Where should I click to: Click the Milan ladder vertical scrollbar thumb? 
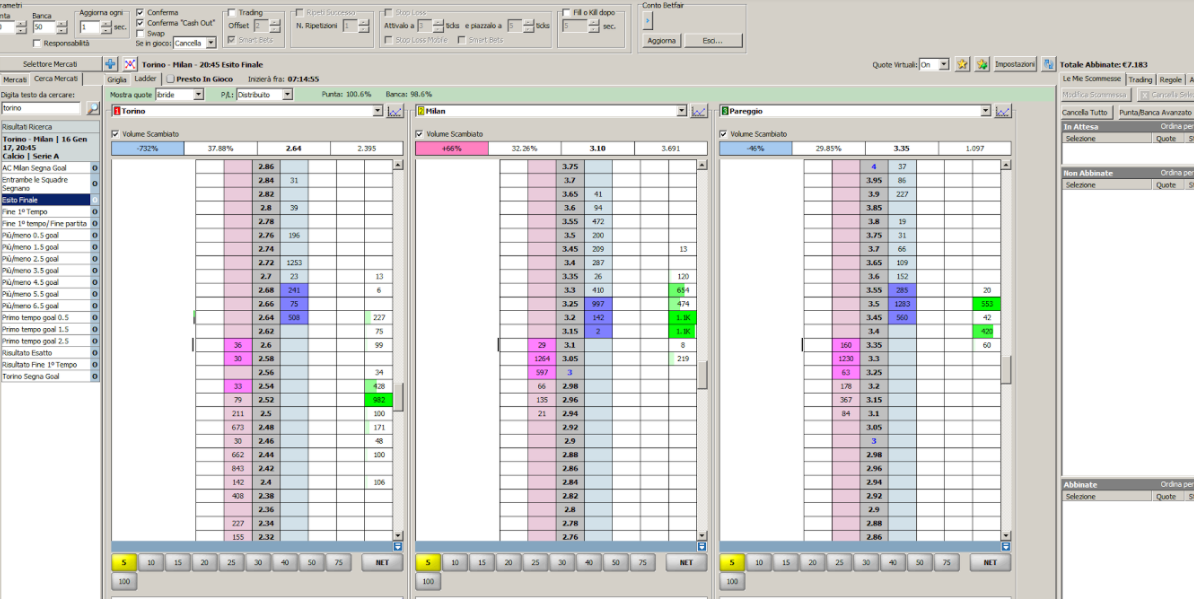(x=702, y=374)
